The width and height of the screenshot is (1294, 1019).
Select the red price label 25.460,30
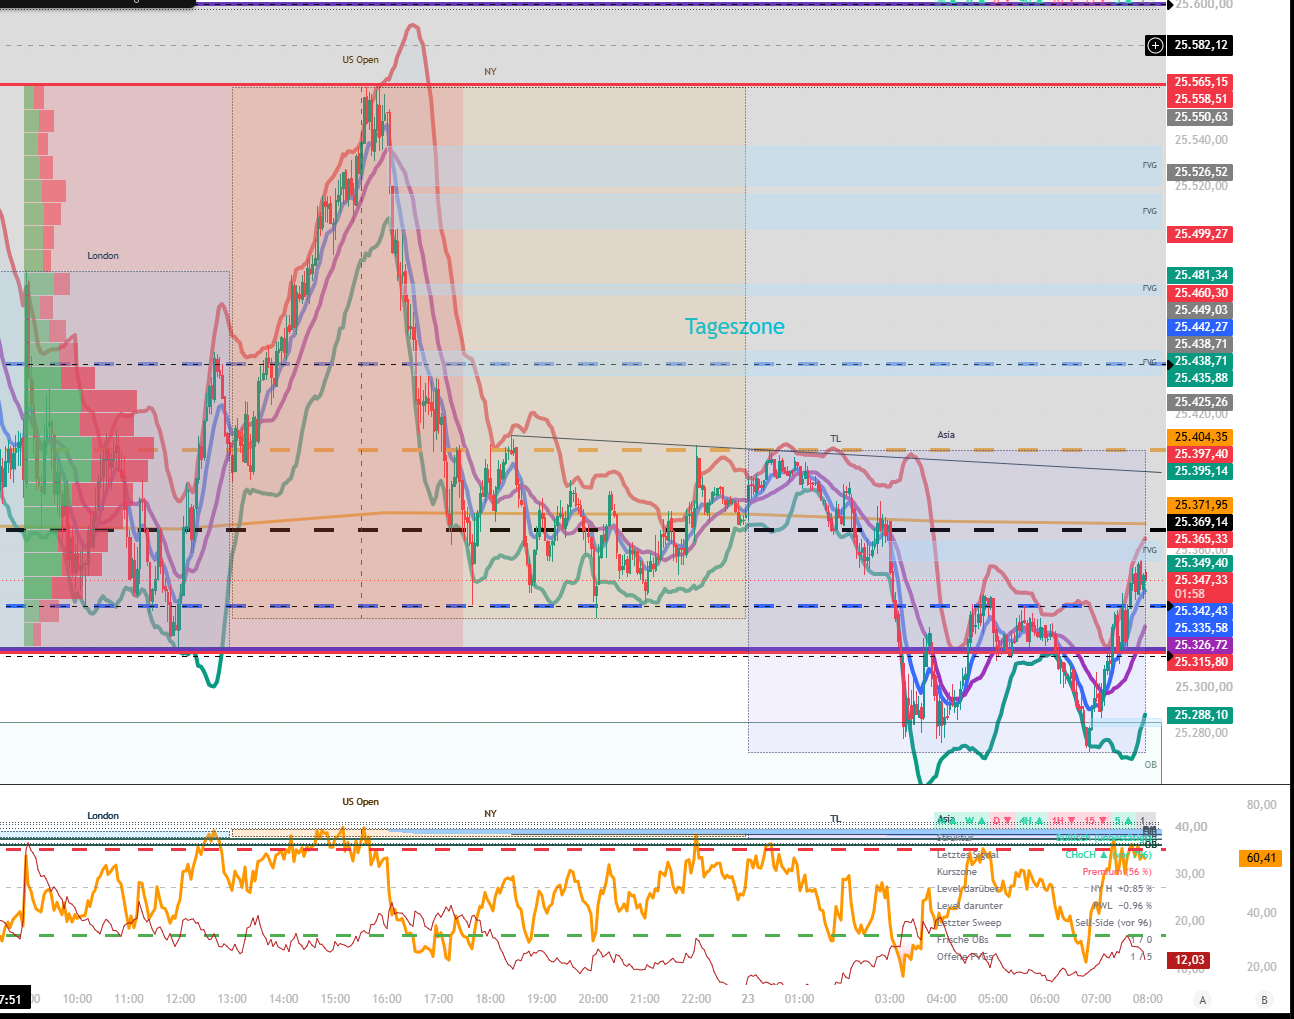pyautogui.click(x=1200, y=293)
